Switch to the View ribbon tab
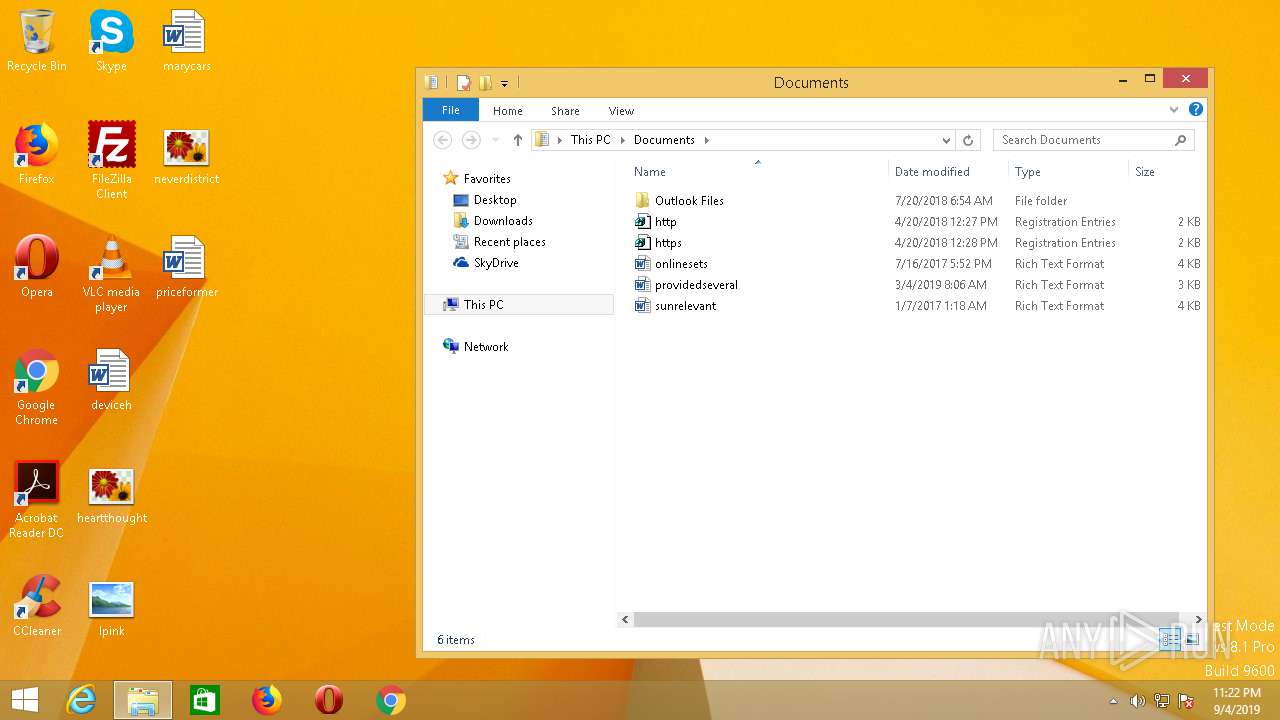The image size is (1280, 720). [621, 111]
